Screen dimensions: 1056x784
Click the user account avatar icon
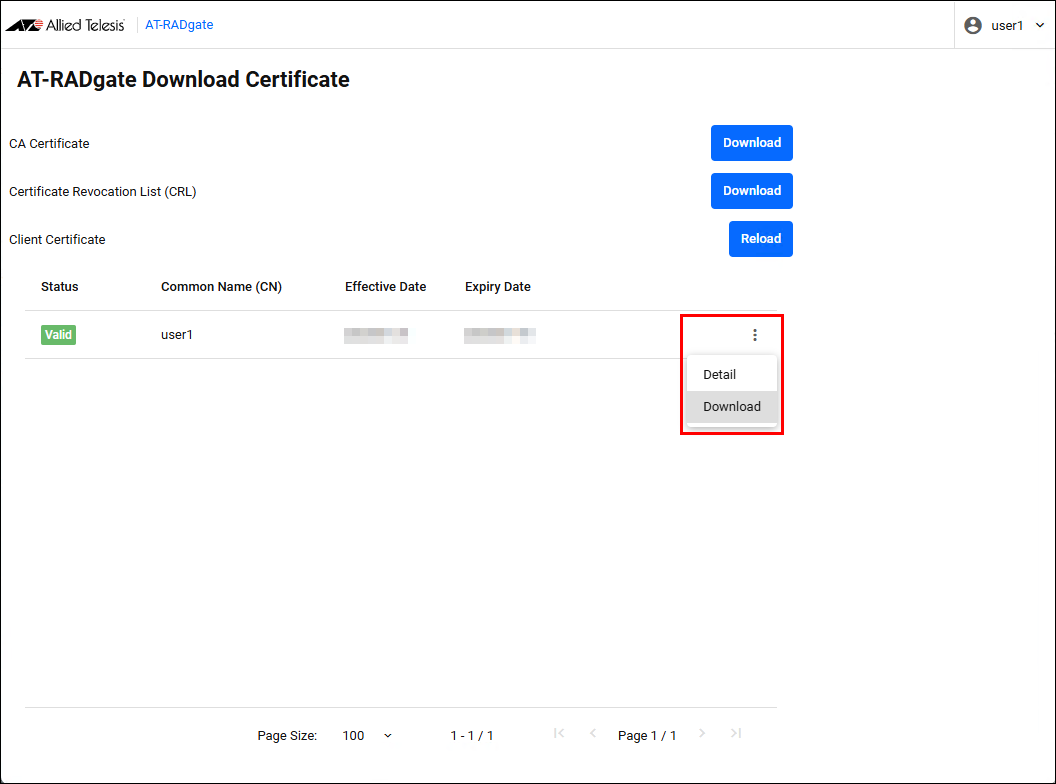coord(972,26)
